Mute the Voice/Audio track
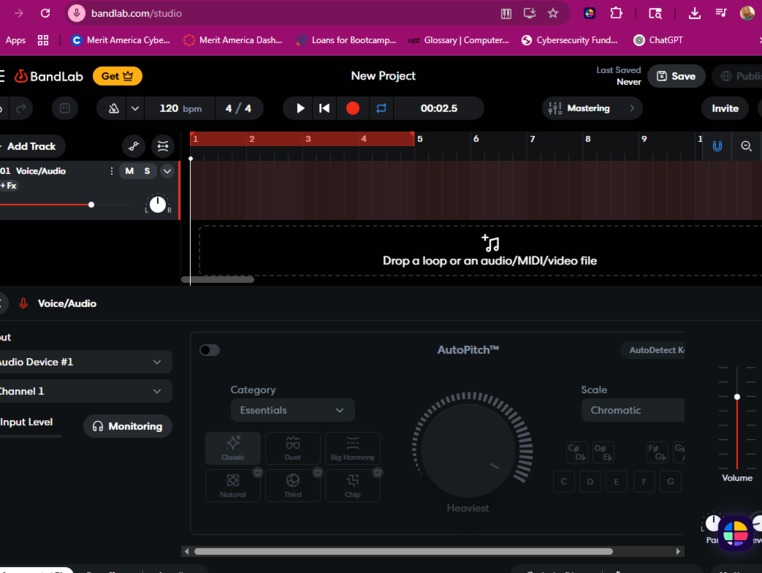762x573 pixels. click(x=129, y=171)
